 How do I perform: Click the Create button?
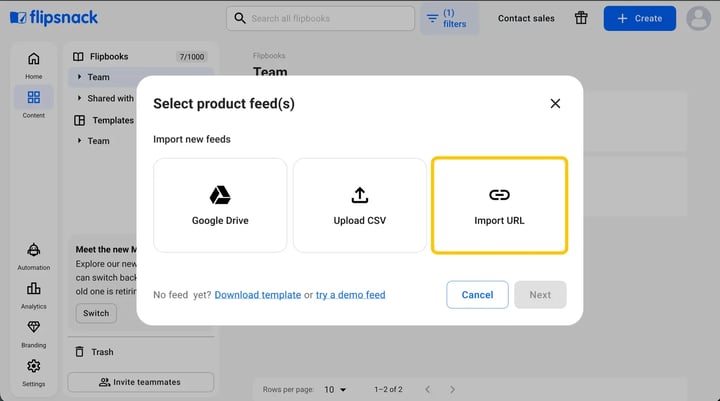pos(640,18)
